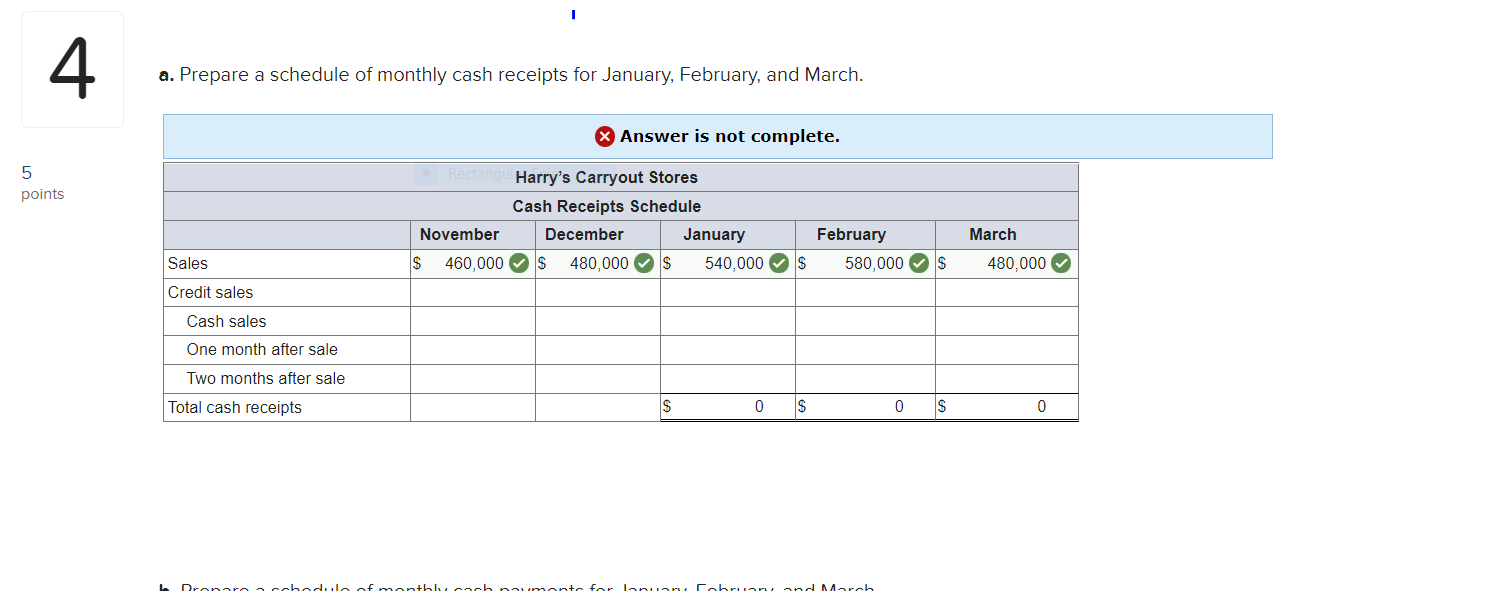Viewport: 1494px width, 591px height.
Task: Click December Two months after sale cell
Action: pos(598,379)
